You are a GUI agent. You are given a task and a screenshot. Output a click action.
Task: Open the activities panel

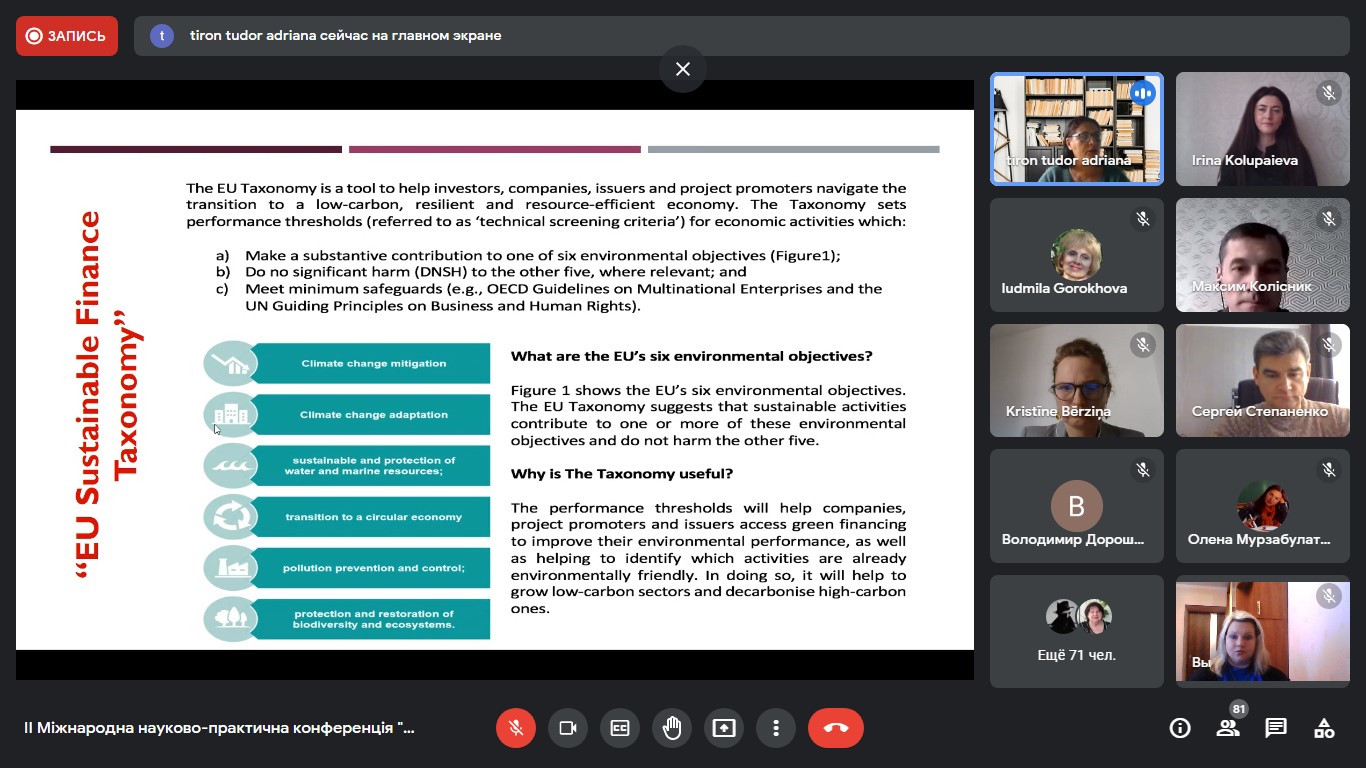click(x=1324, y=728)
